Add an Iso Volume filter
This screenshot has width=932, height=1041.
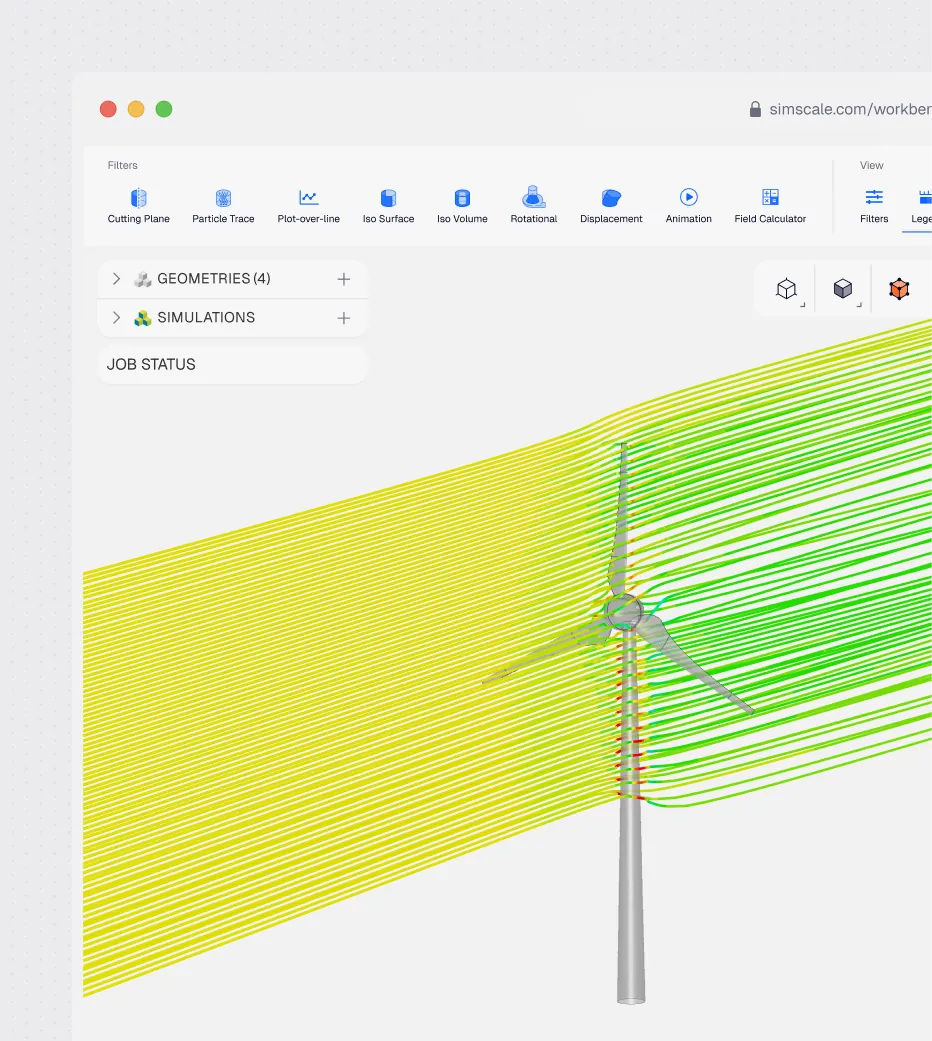click(x=462, y=206)
